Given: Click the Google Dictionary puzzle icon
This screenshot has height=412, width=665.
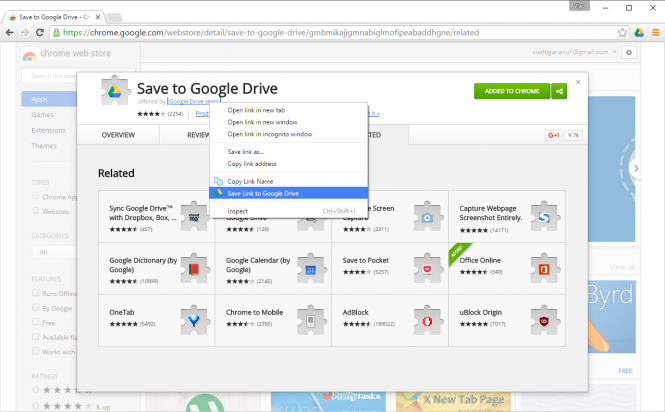Looking at the screenshot, I should [x=194, y=269].
